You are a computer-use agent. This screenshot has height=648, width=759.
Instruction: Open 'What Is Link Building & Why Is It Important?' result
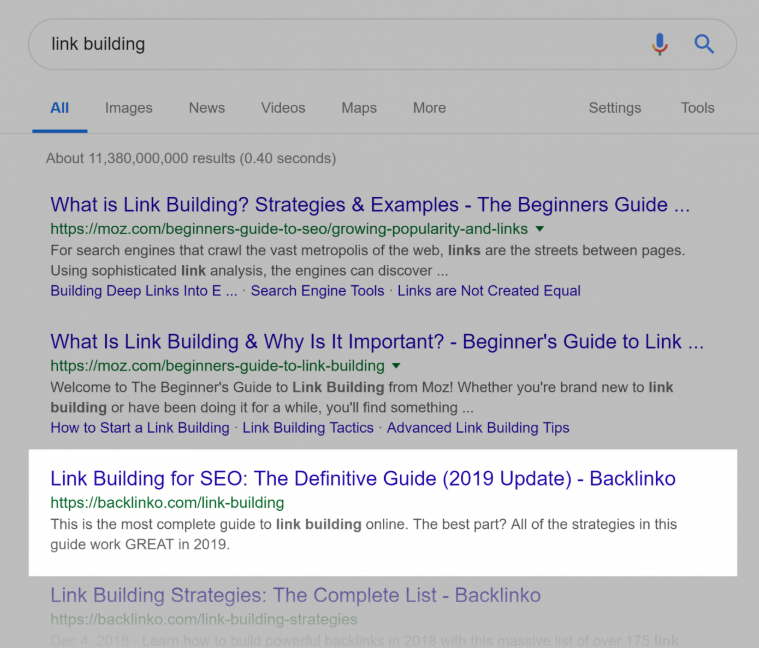pyautogui.click(x=377, y=342)
